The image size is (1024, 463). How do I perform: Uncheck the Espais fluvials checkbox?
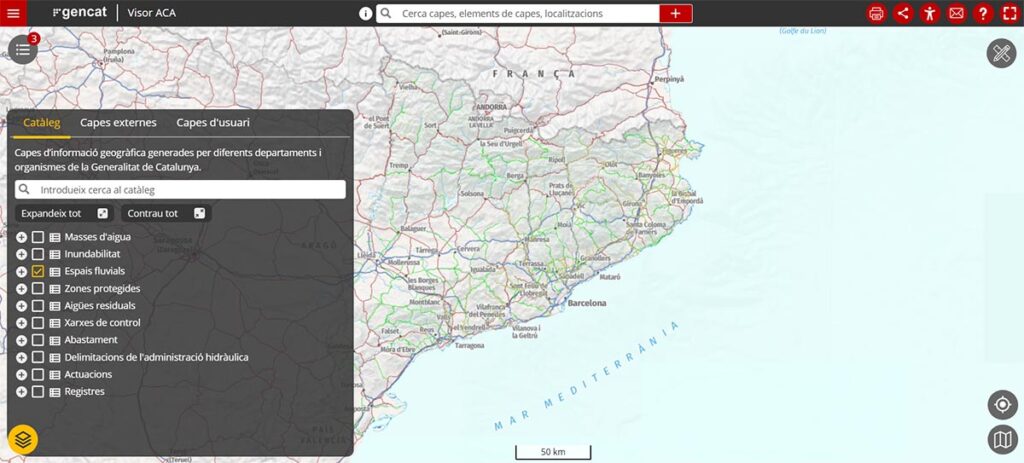point(38,271)
